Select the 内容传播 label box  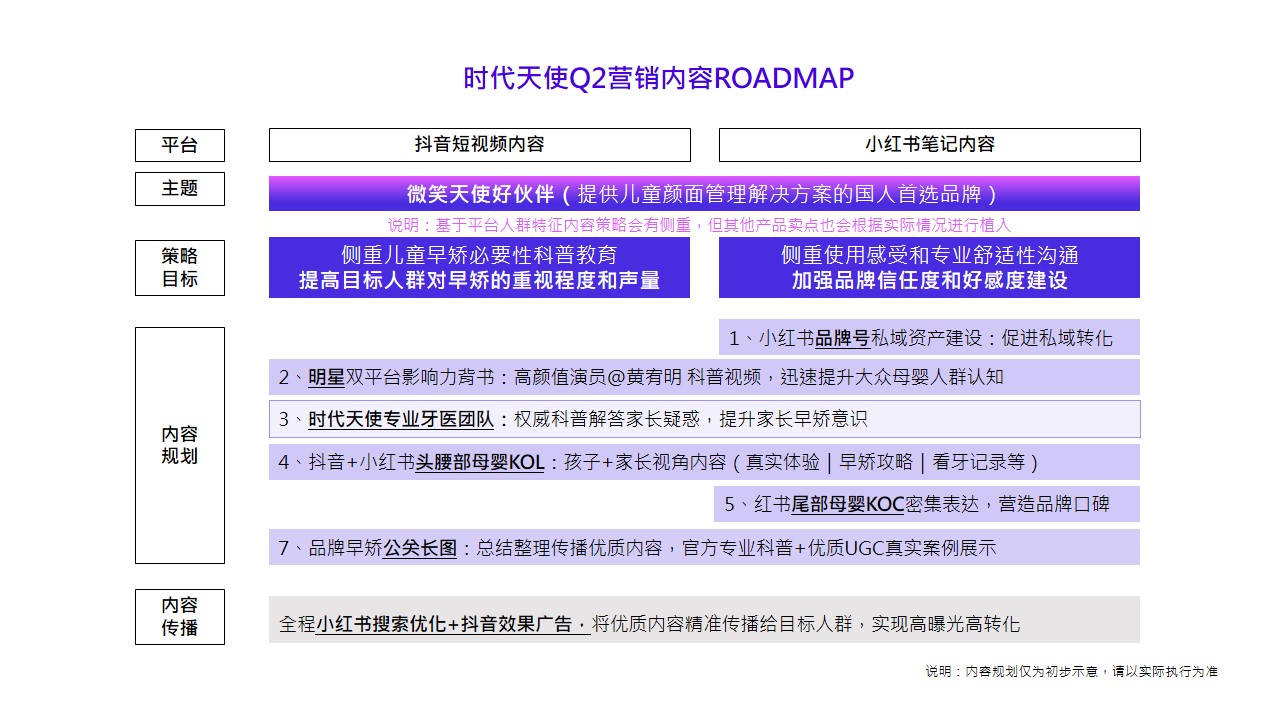(180, 617)
